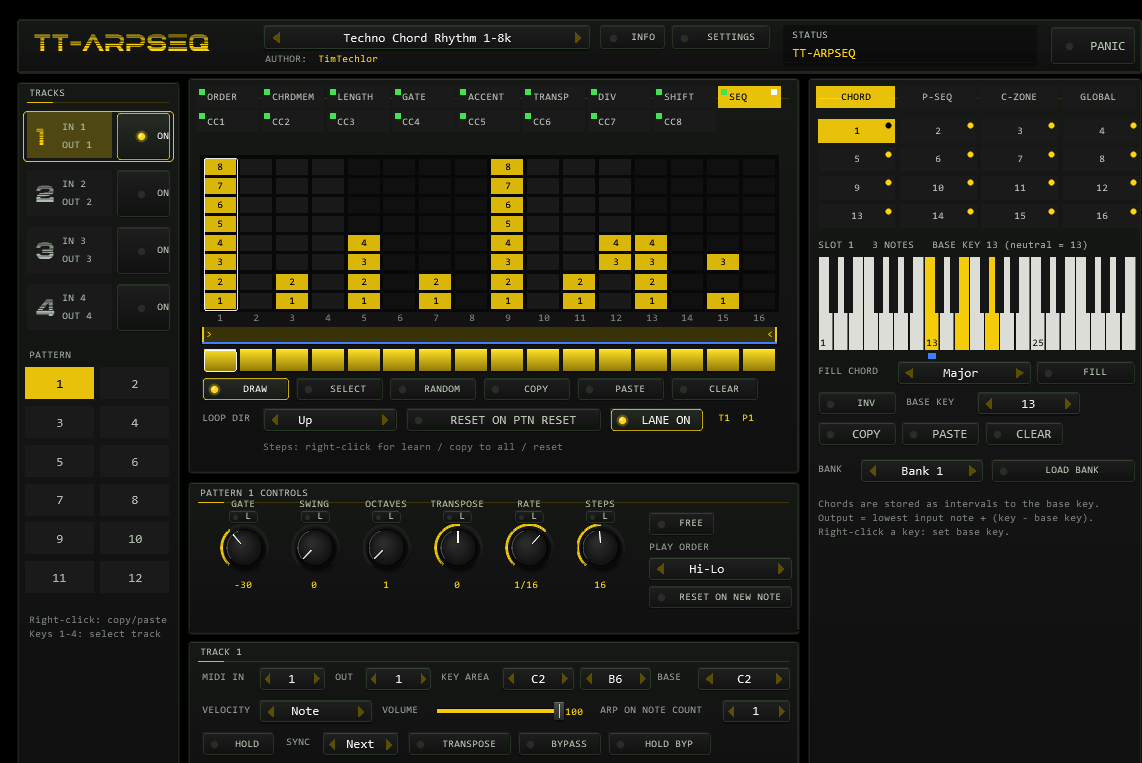Viewport: 1142px width, 763px height.
Task: Click the right arrow of the LOOP DIR selector
Action: click(x=385, y=420)
